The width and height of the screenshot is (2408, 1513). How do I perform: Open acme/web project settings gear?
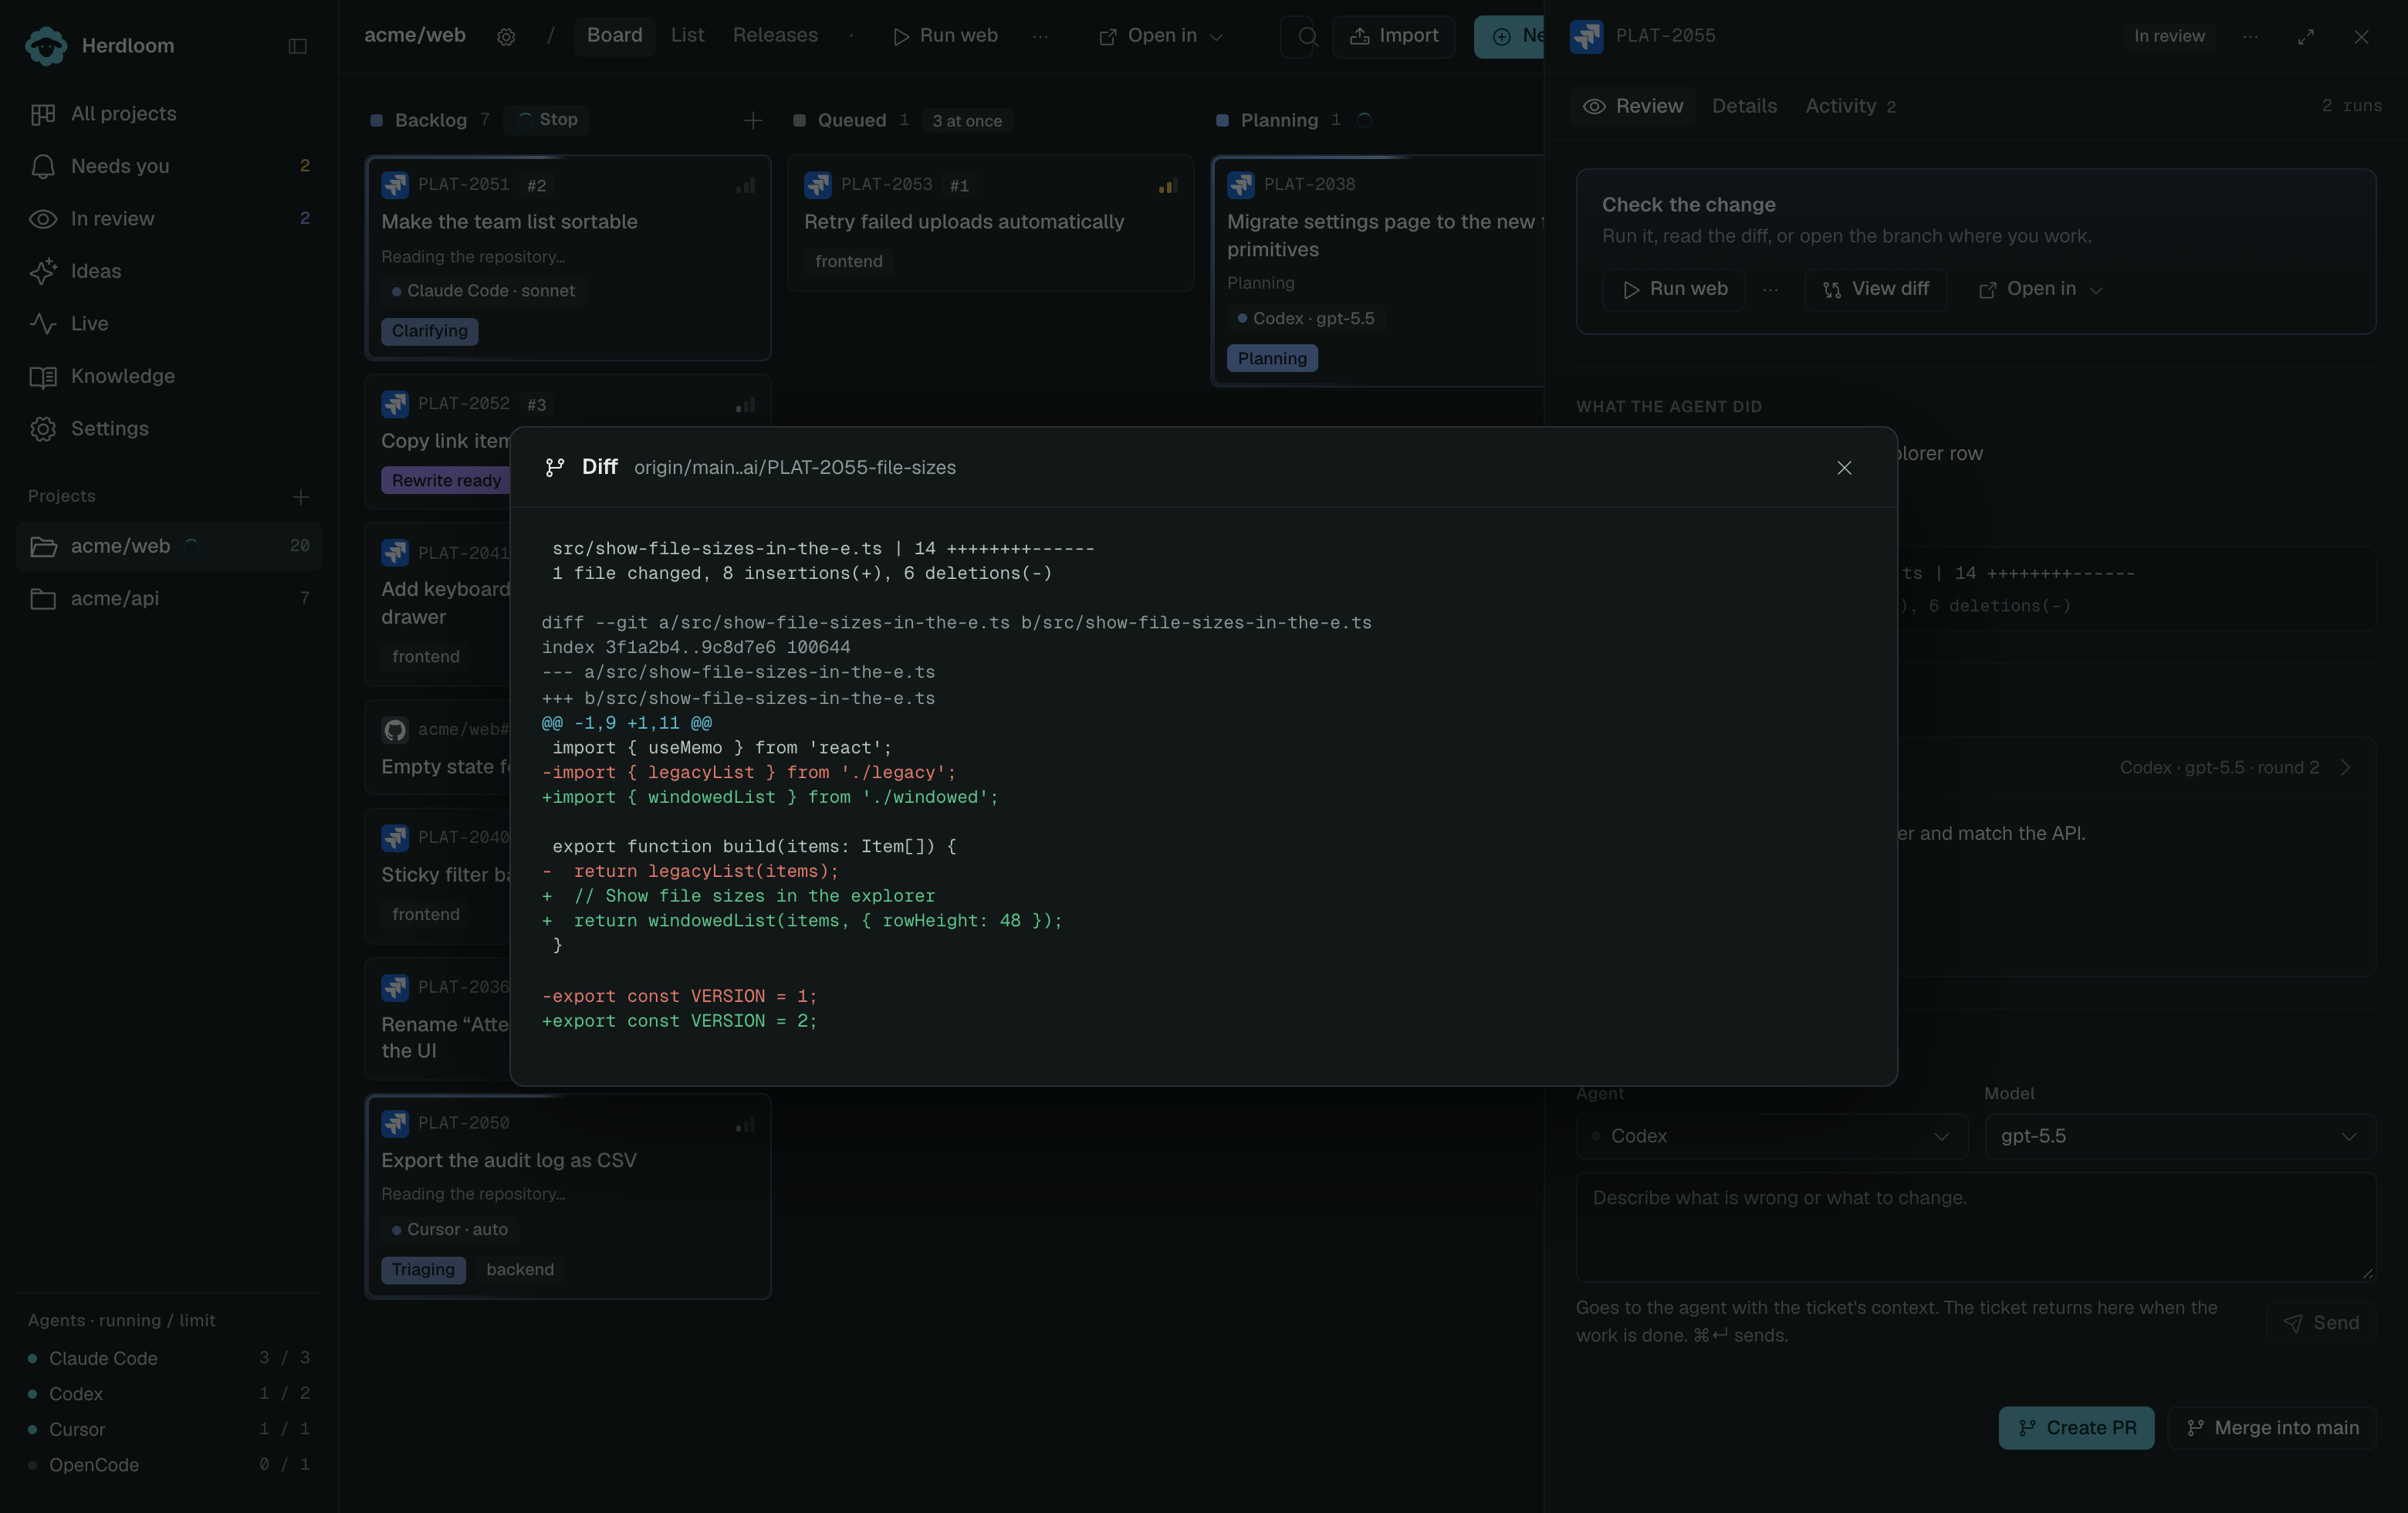pyautogui.click(x=506, y=37)
